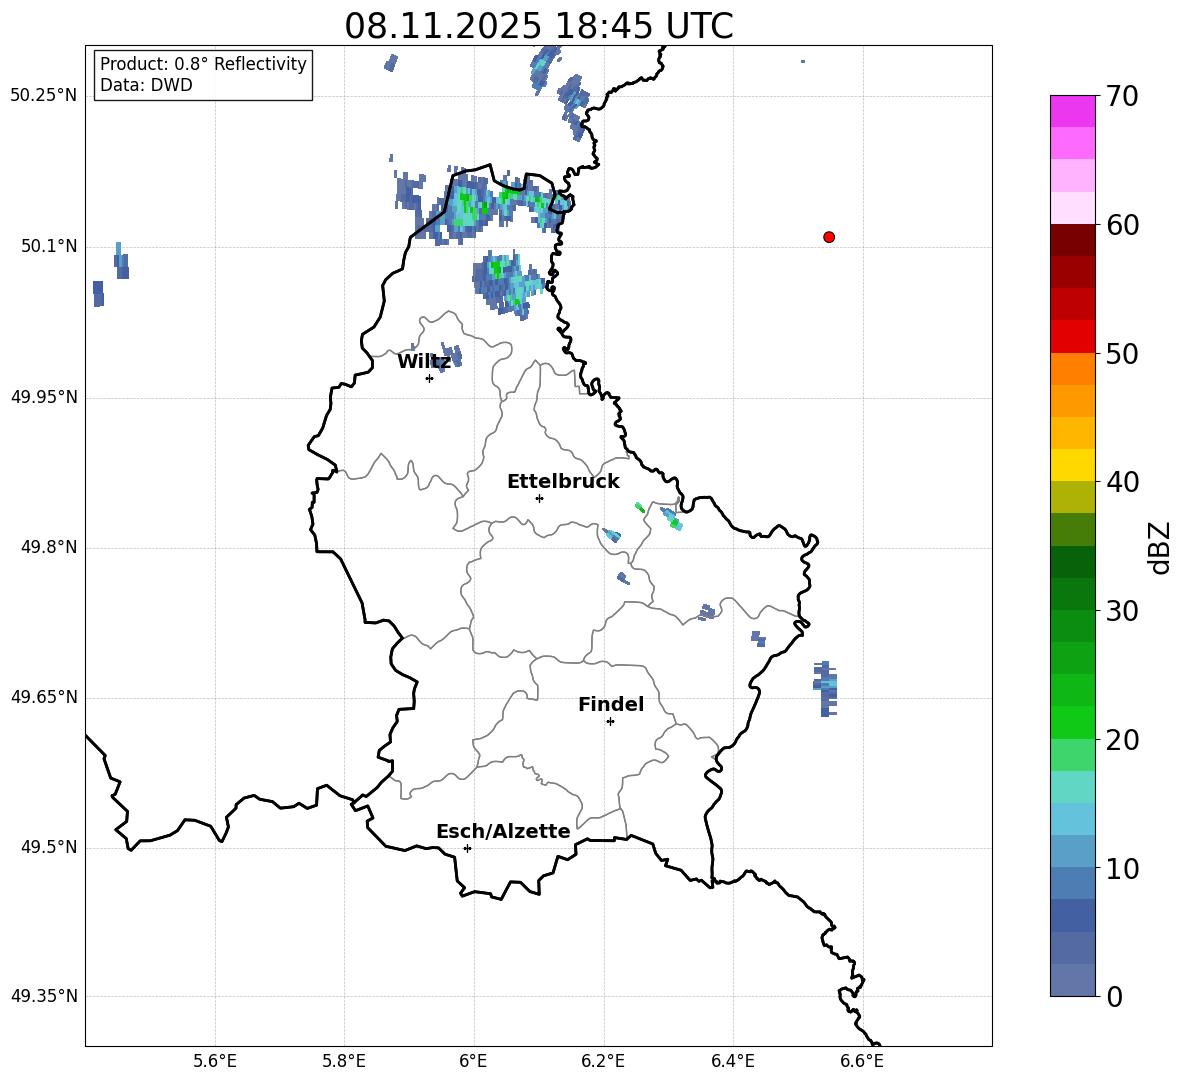Click the 40 tick on the colorbar
Image resolution: width=1184 pixels, height=1081 pixels.
click(1122, 482)
